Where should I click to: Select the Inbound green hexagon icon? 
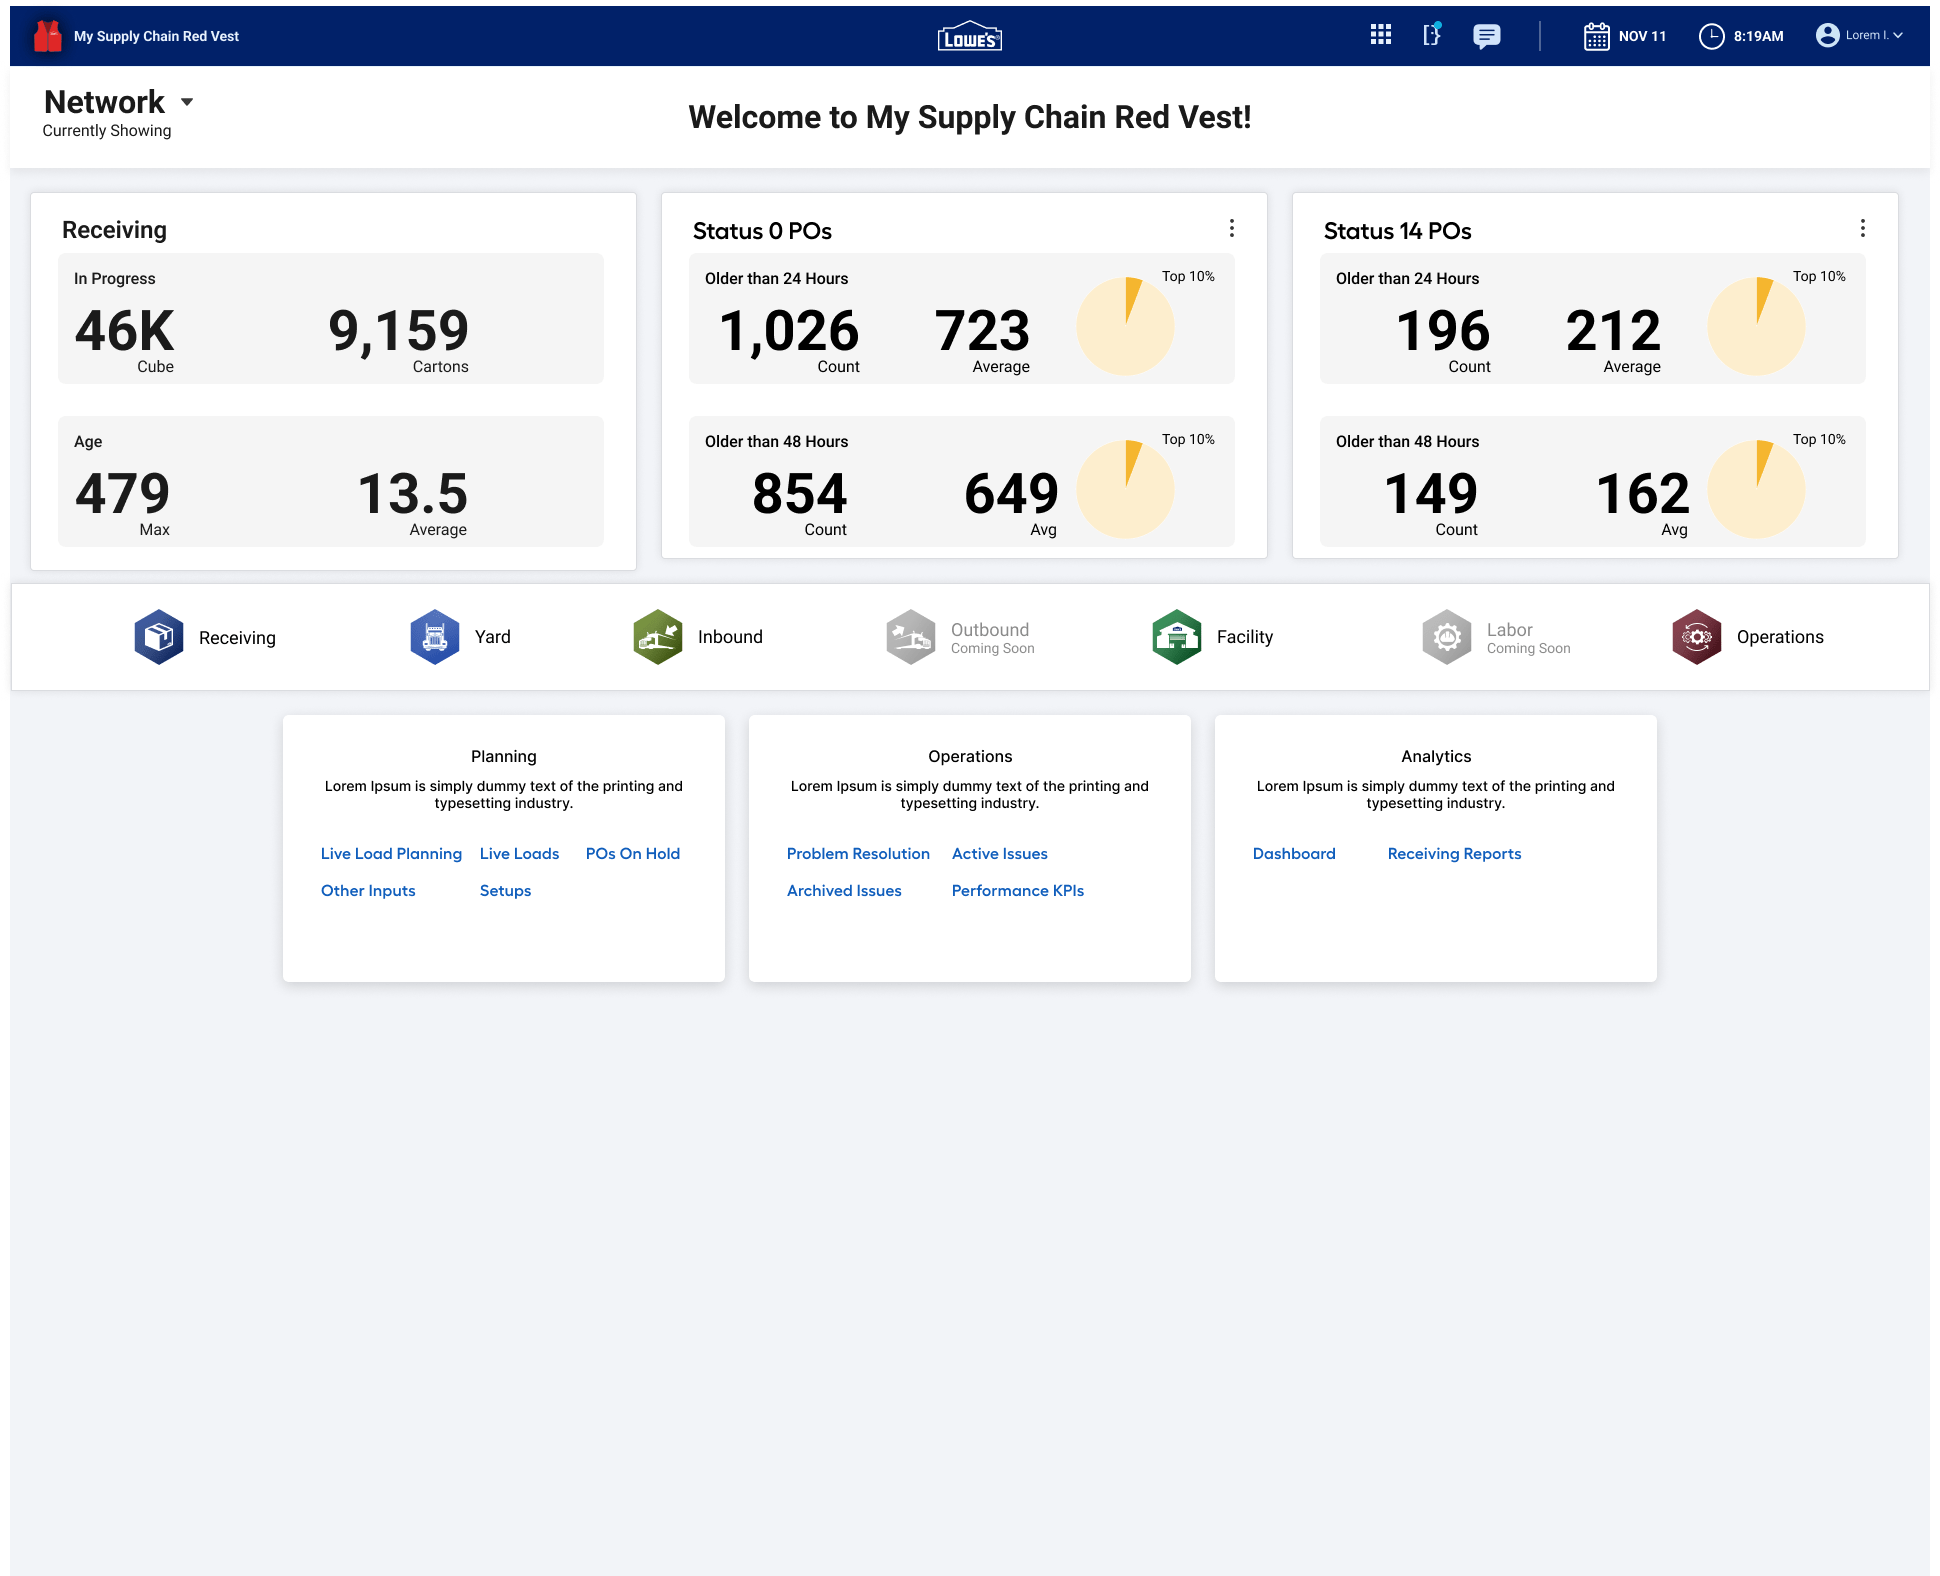pyautogui.click(x=658, y=637)
